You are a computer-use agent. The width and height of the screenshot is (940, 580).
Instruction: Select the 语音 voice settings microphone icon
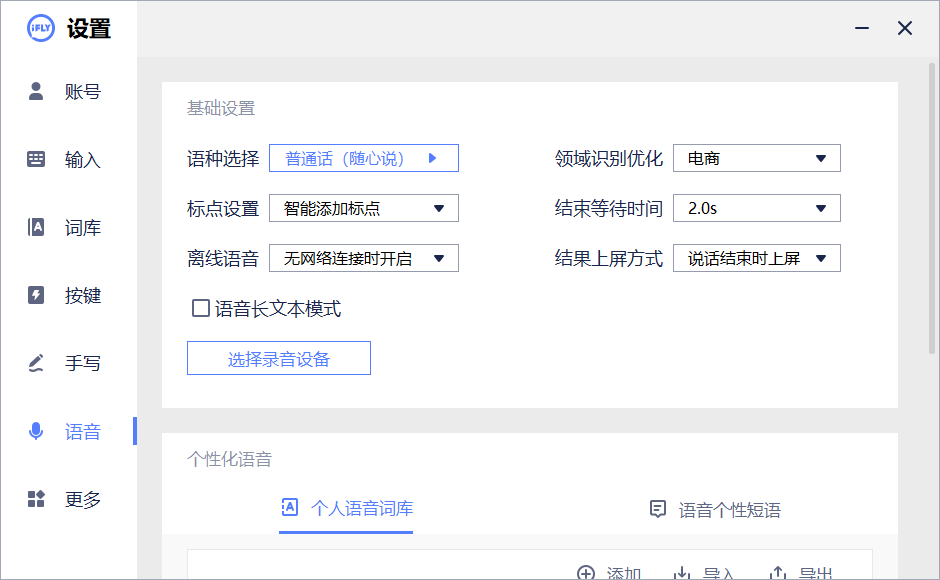pyautogui.click(x=37, y=431)
